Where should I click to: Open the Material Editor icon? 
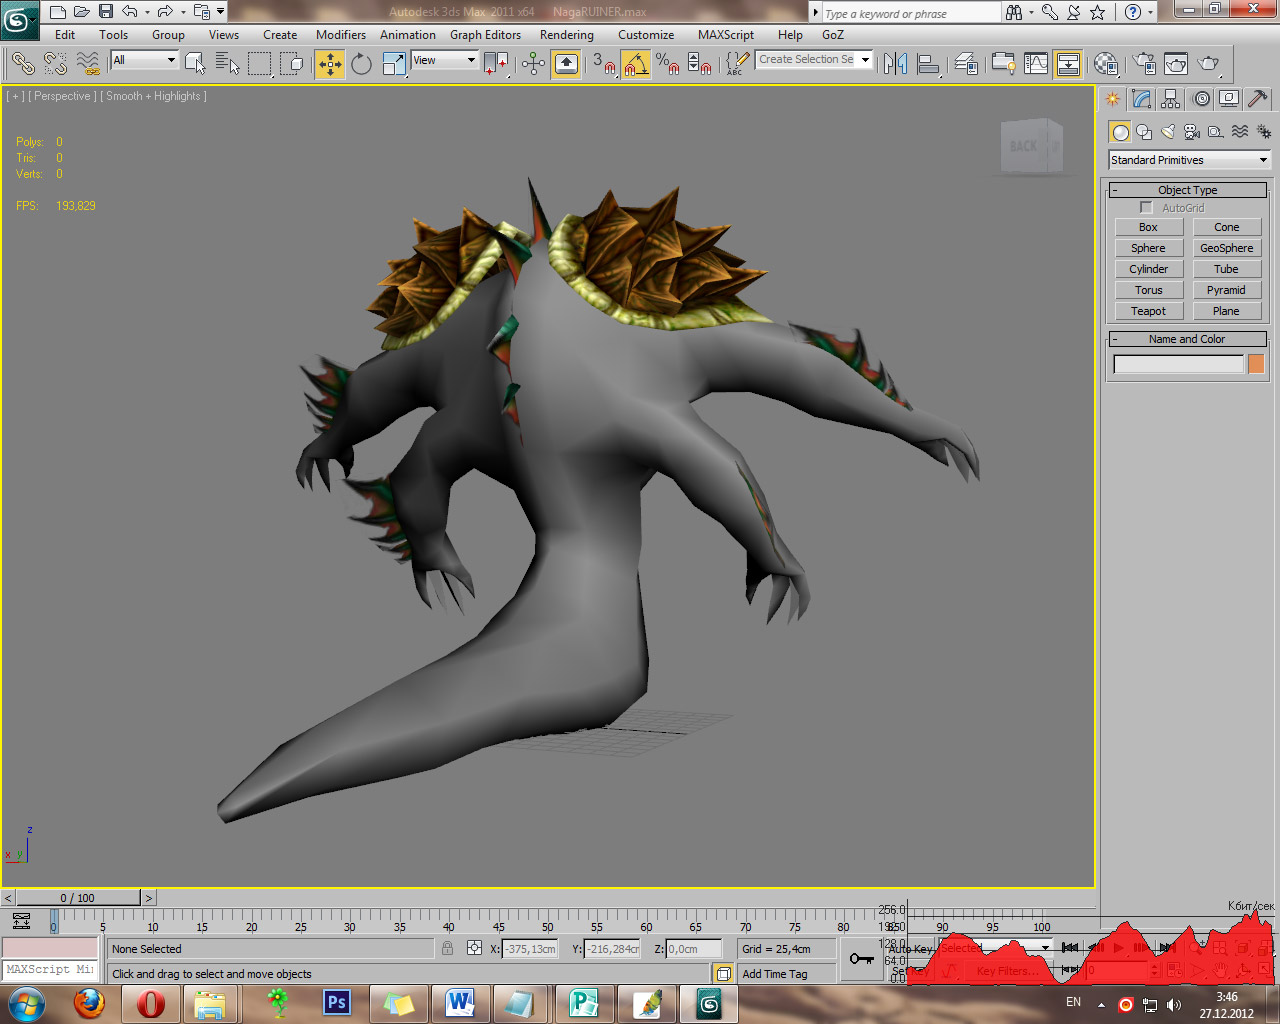click(1105, 65)
